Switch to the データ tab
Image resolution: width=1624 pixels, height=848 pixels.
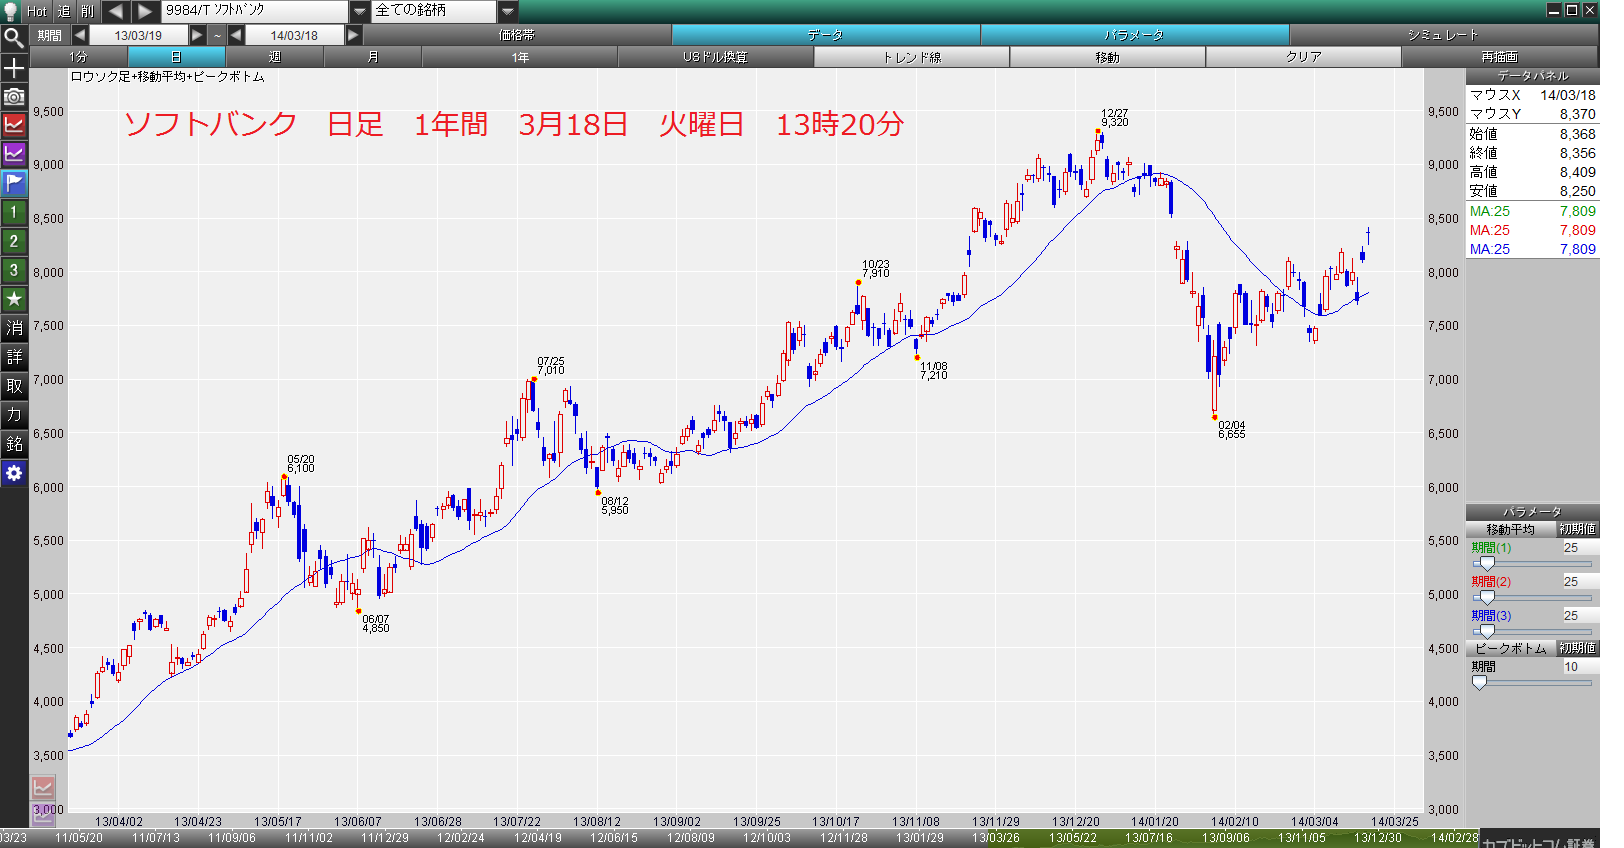click(x=826, y=35)
